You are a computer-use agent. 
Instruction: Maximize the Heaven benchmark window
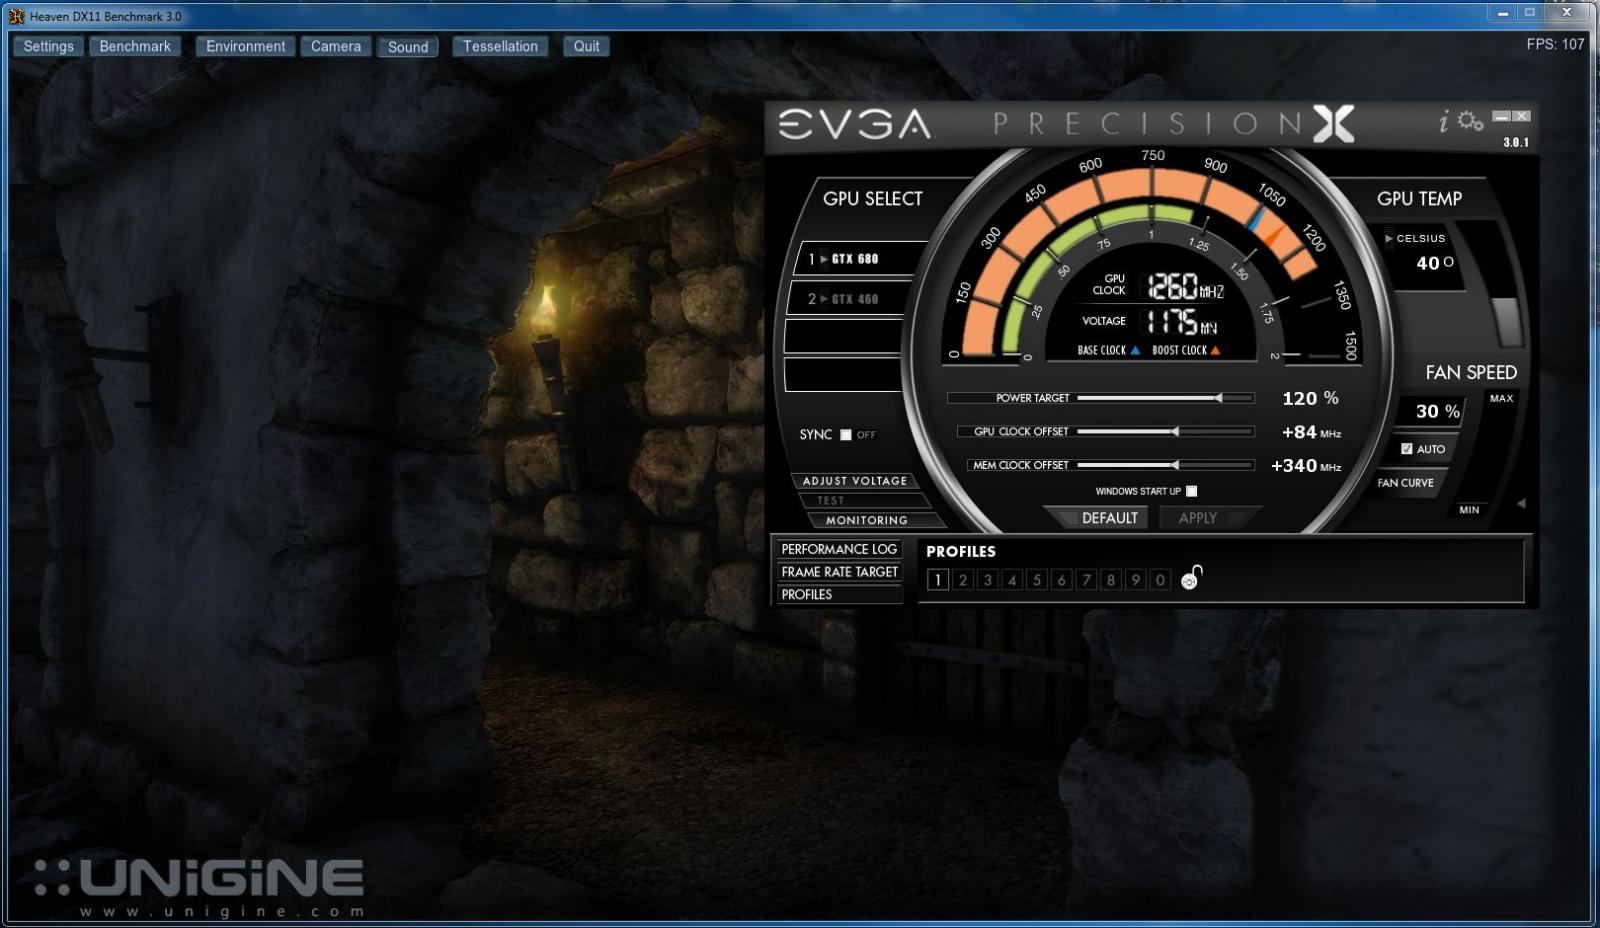tap(1529, 13)
